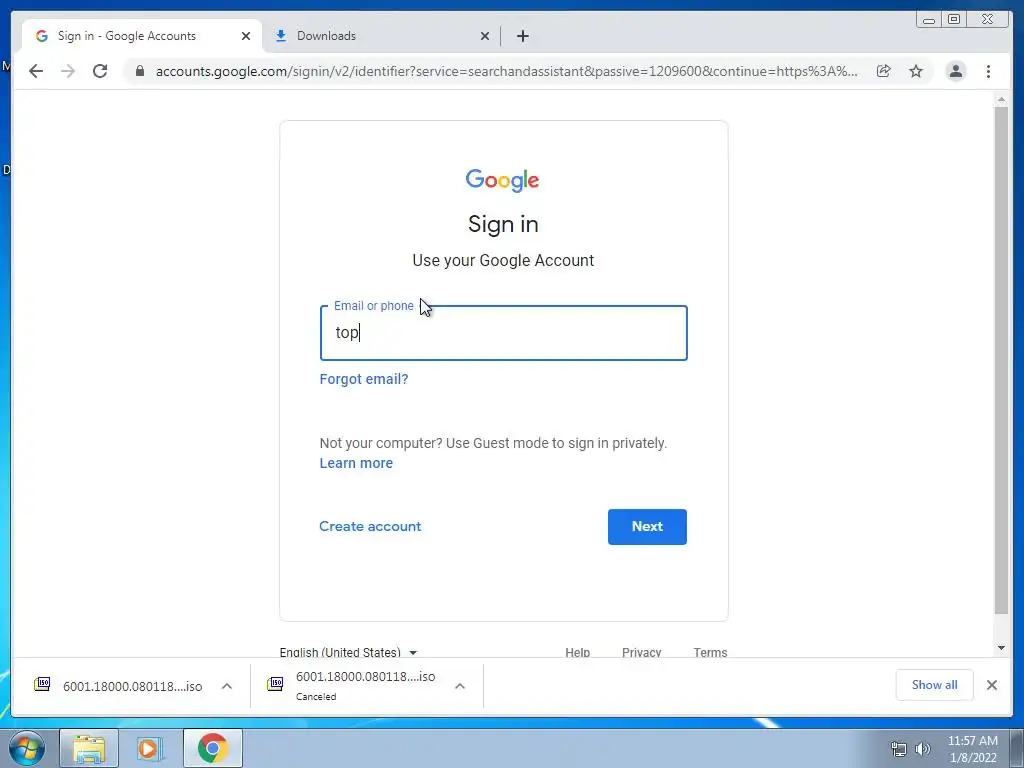Focus the Email or phone field
Image resolution: width=1024 pixels, height=768 pixels.
click(504, 333)
